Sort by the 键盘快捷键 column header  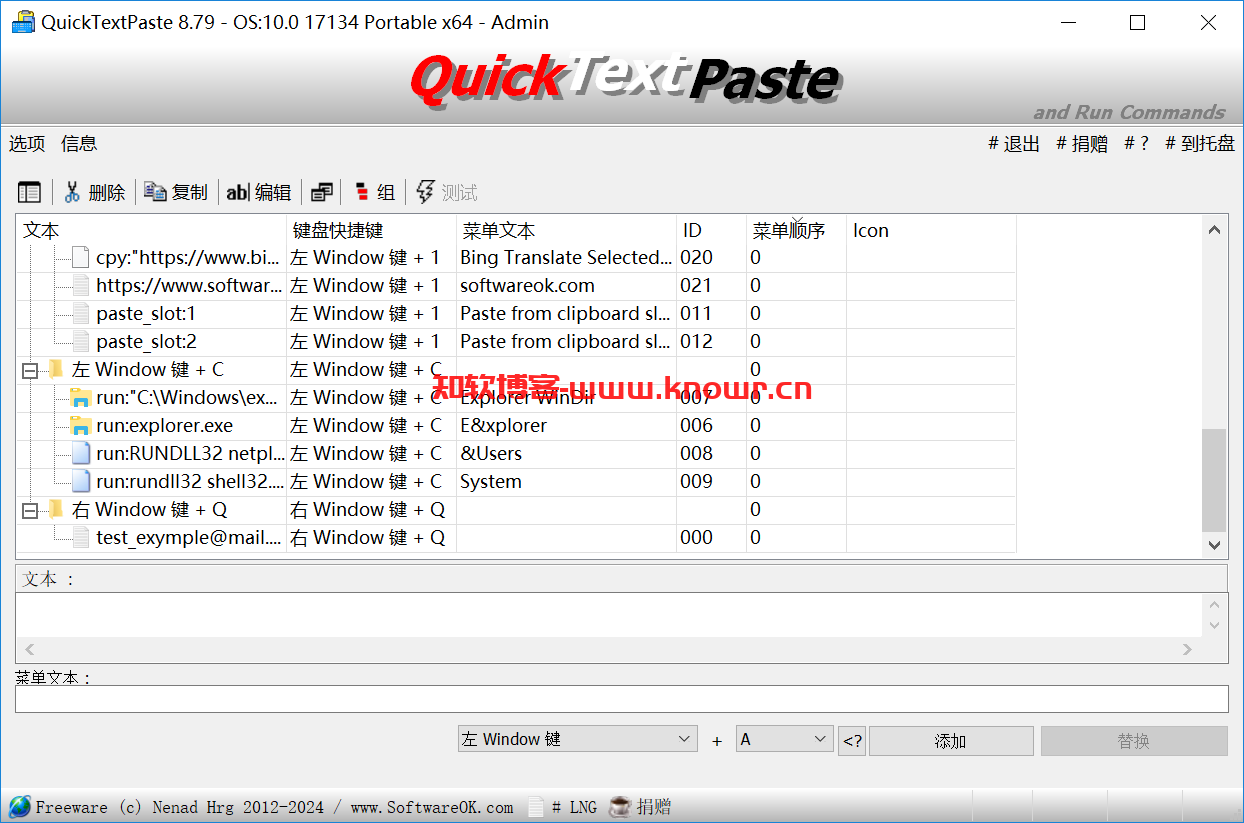coord(372,230)
